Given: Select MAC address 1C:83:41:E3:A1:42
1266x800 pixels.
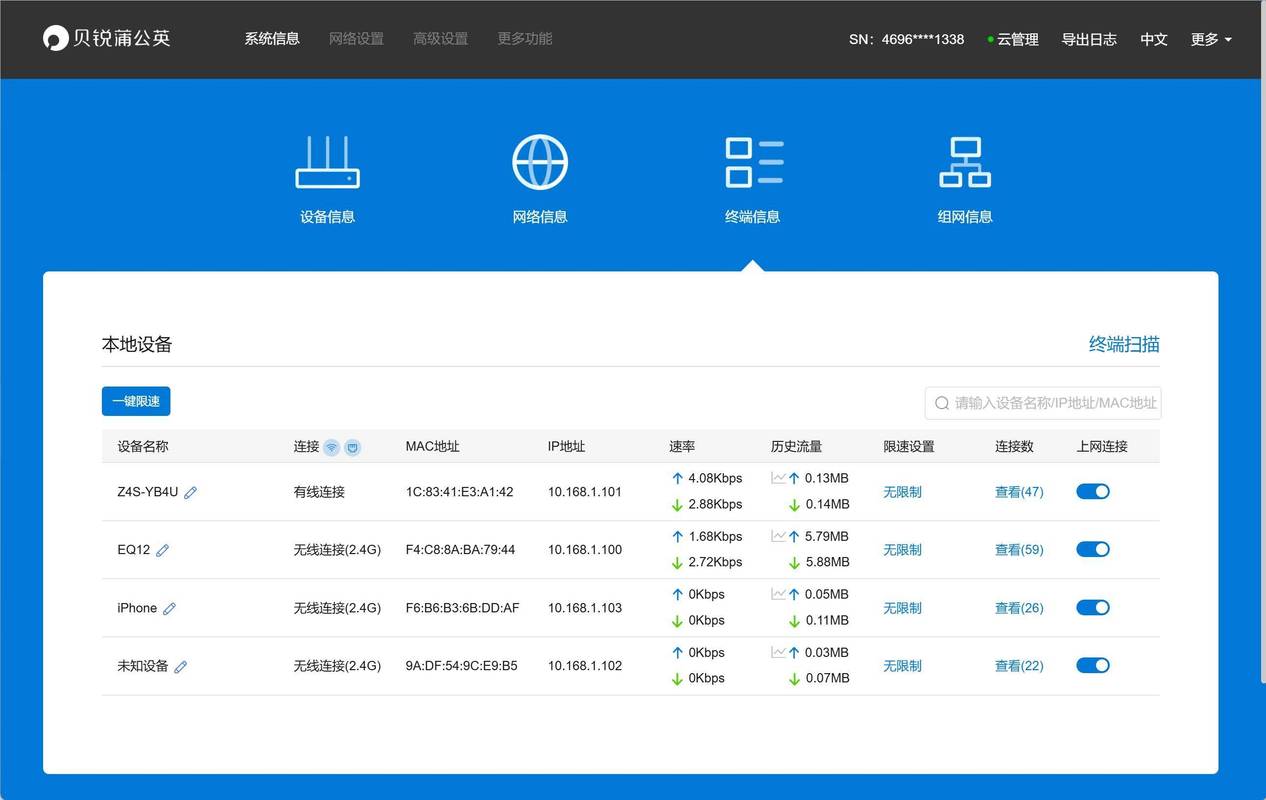Looking at the screenshot, I should 459,492.
